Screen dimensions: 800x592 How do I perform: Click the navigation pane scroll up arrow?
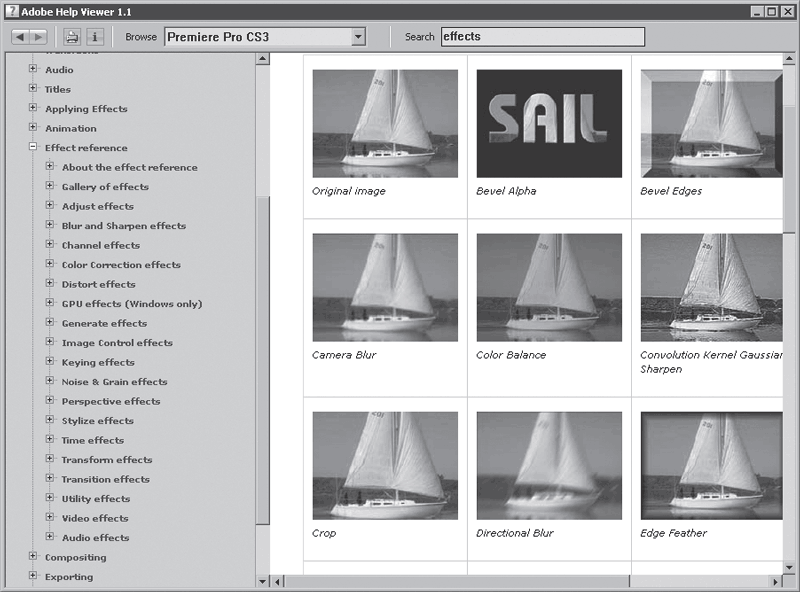(262, 59)
